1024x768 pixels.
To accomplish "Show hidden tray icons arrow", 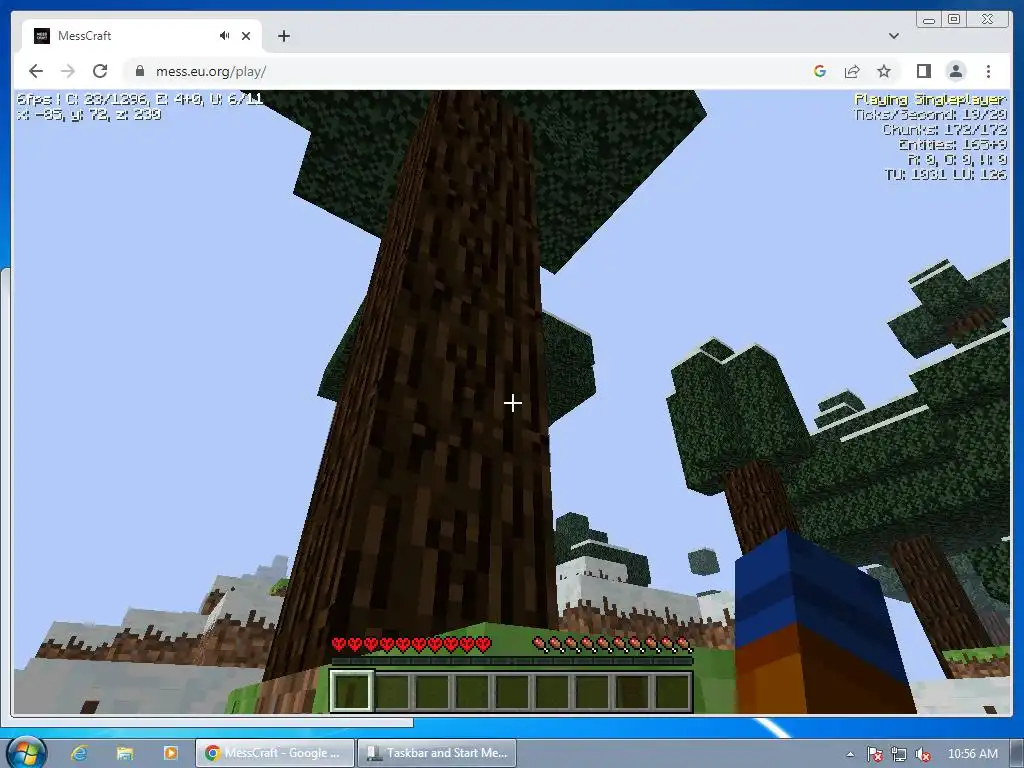I will (850, 754).
